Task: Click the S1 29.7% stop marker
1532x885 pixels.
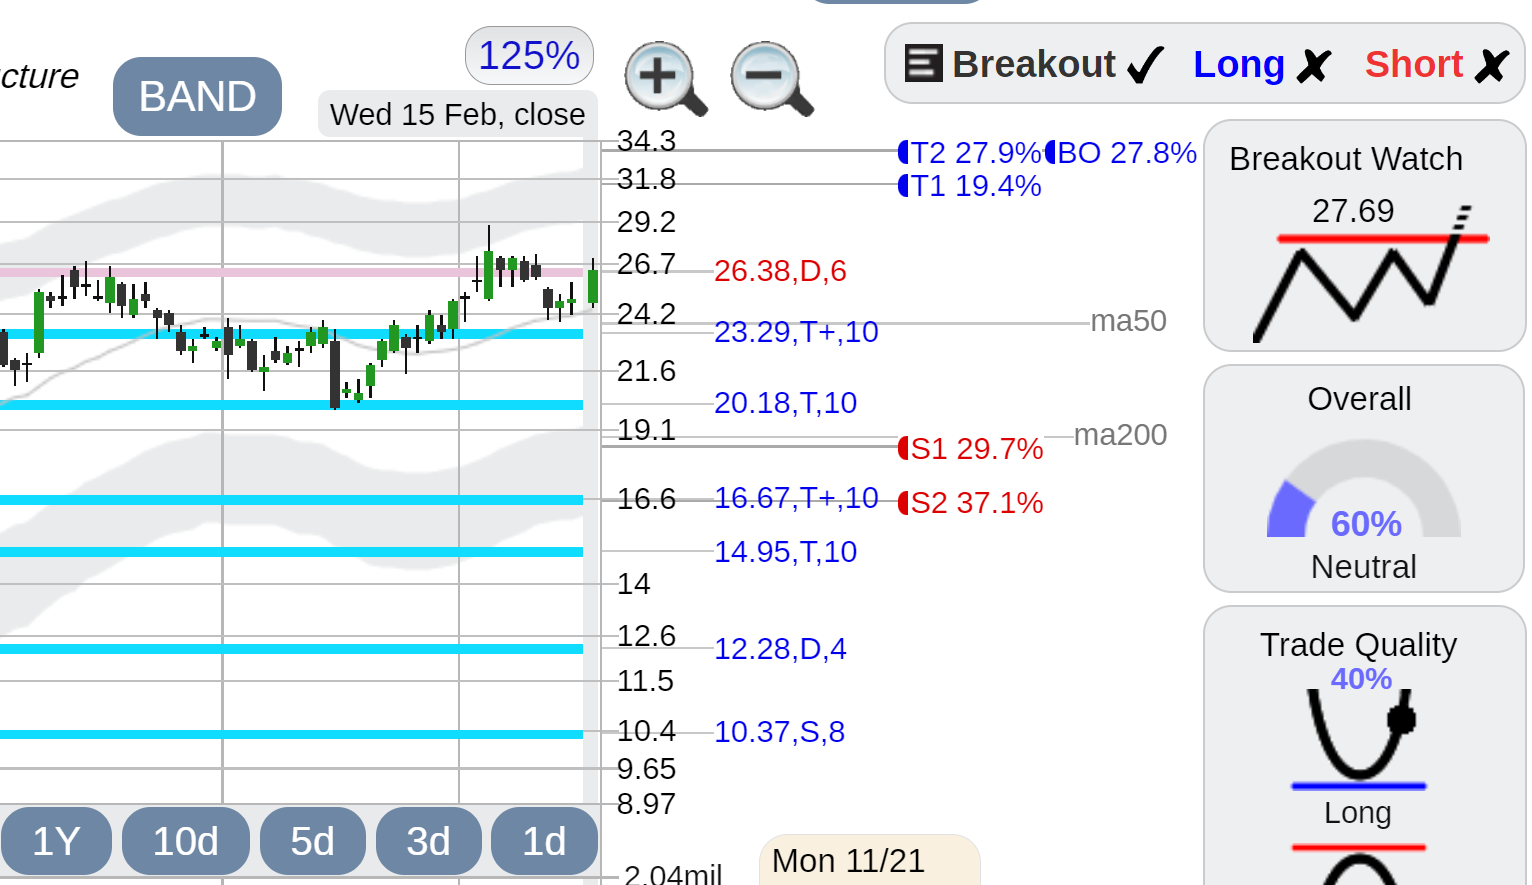Action: click(970, 448)
